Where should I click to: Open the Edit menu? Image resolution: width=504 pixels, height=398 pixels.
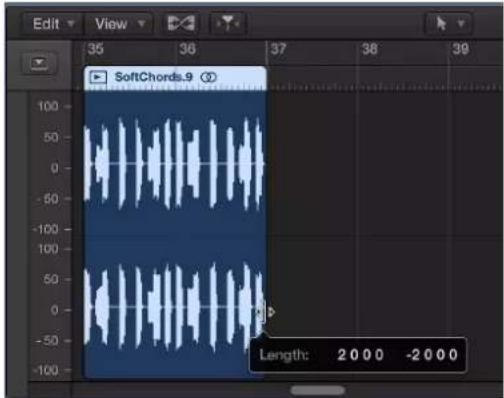[x=53, y=24]
